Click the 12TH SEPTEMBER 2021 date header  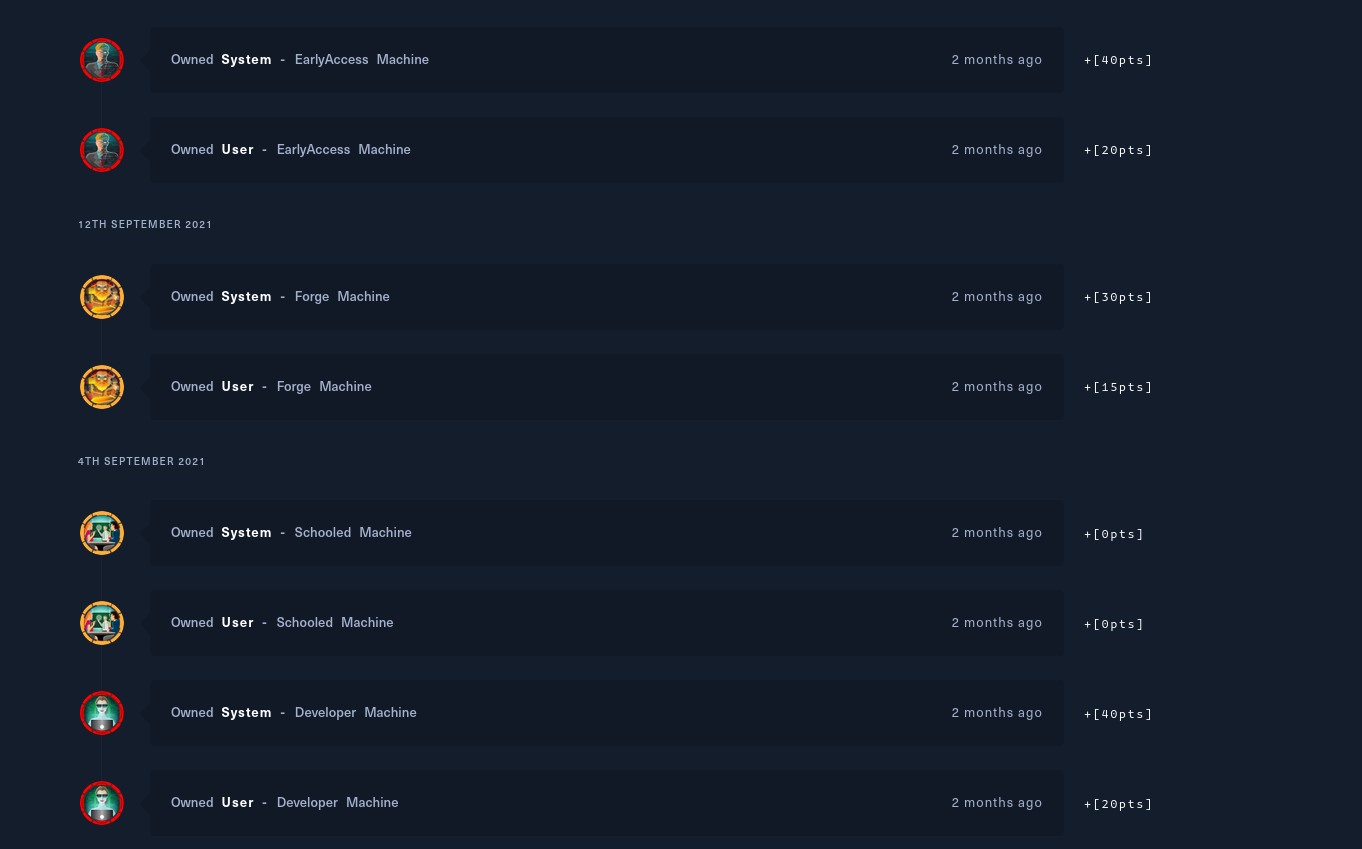(145, 225)
